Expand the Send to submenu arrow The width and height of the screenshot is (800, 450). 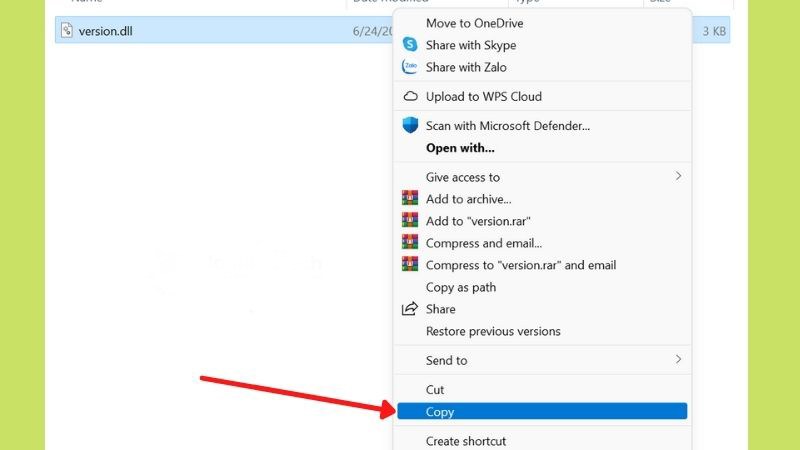(x=678, y=359)
